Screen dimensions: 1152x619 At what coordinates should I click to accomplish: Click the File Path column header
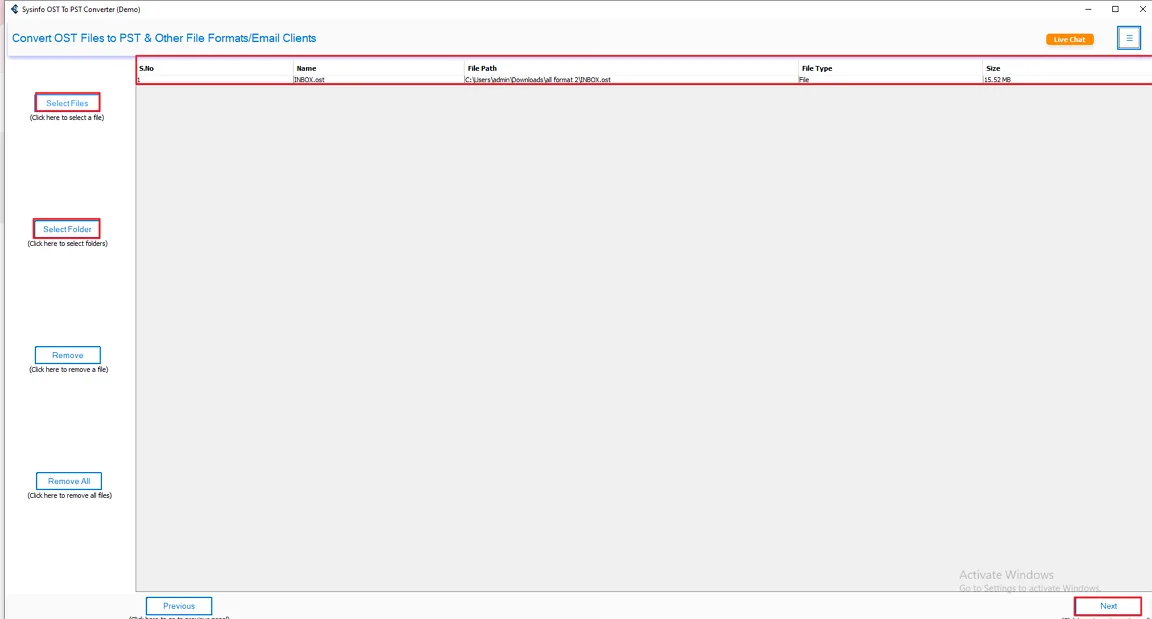[x=481, y=68]
